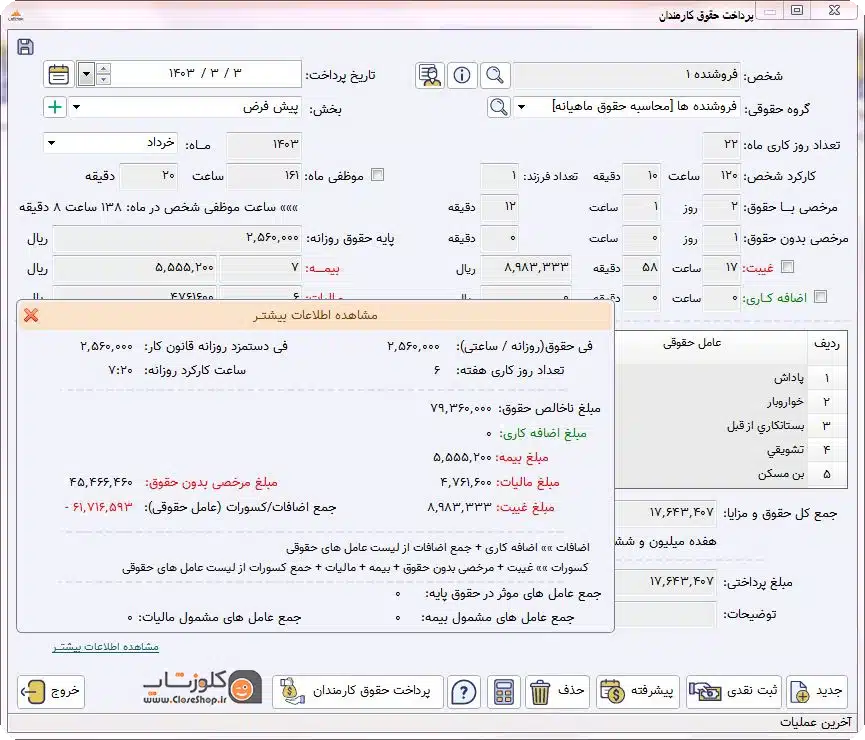The width and height of the screenshot is (865, 740).
Task: Click the daily base salary field ۲,۵۶۰,۰۰۰
Action: click(x=177, y=238)
